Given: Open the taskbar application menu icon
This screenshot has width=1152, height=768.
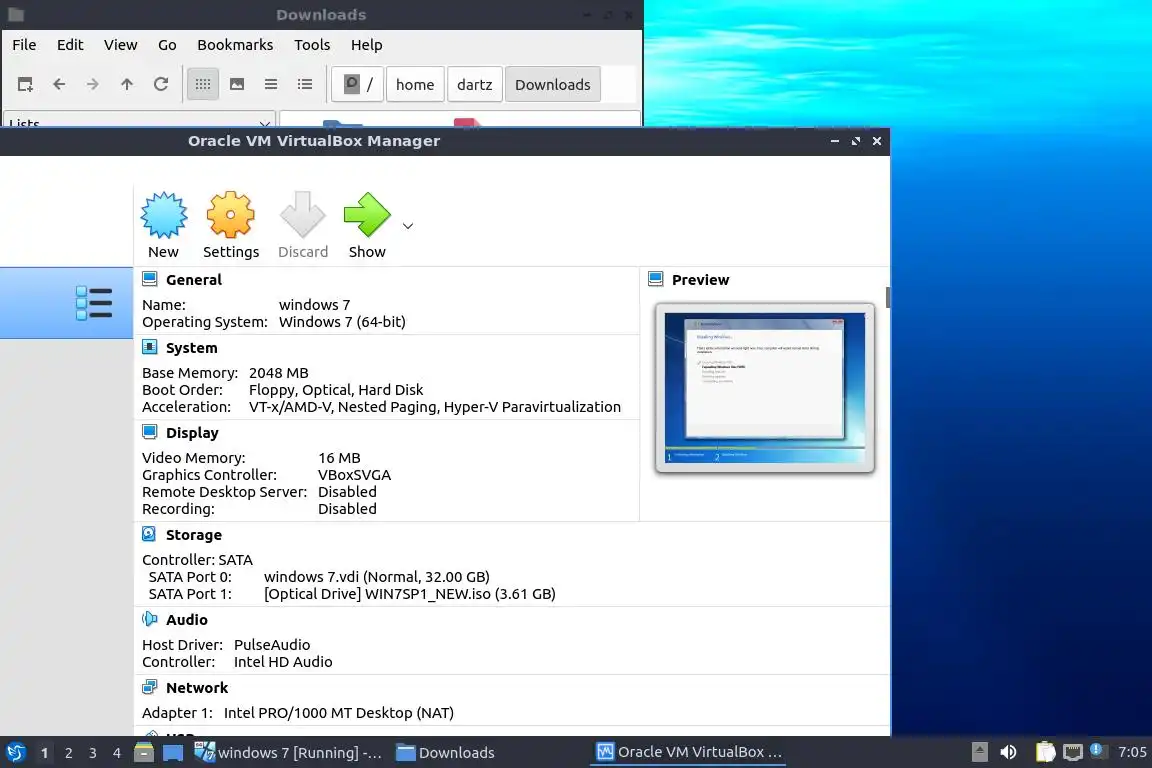Looking at the screenshot, I should 16,752.
